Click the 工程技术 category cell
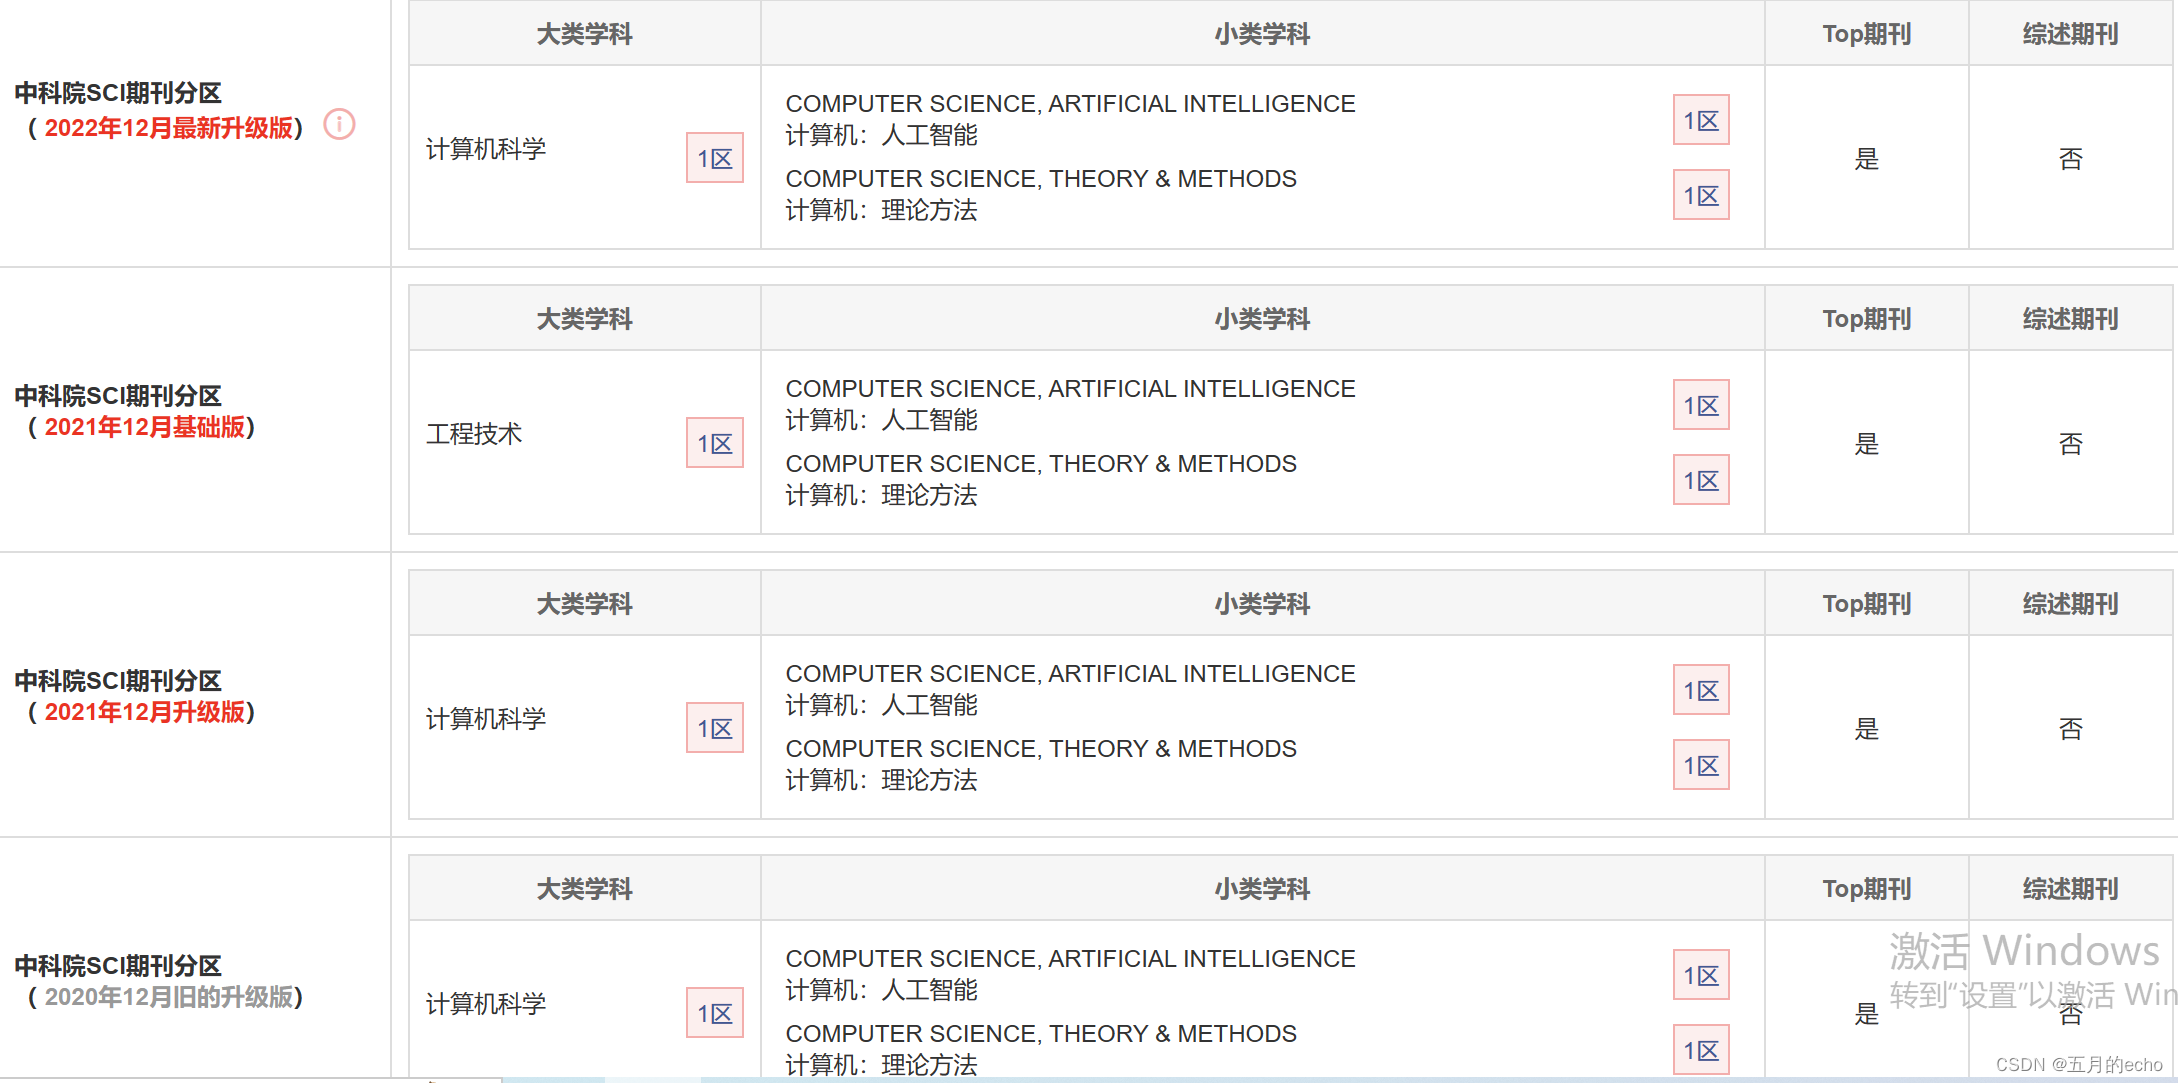This screenshot has height=1083, width=2178. [474, 434]
